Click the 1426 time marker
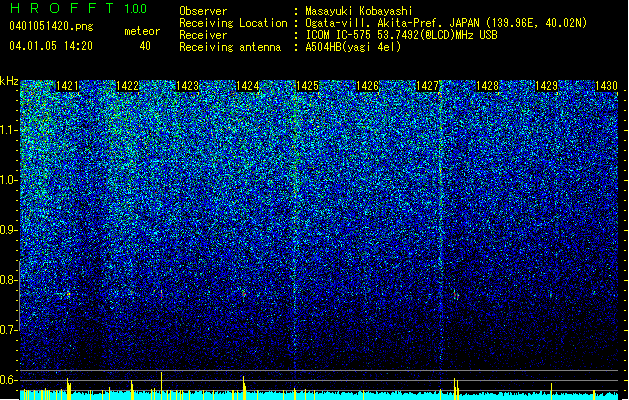The width and height of the screenshot is (629, 400). [x=367, y=86]
